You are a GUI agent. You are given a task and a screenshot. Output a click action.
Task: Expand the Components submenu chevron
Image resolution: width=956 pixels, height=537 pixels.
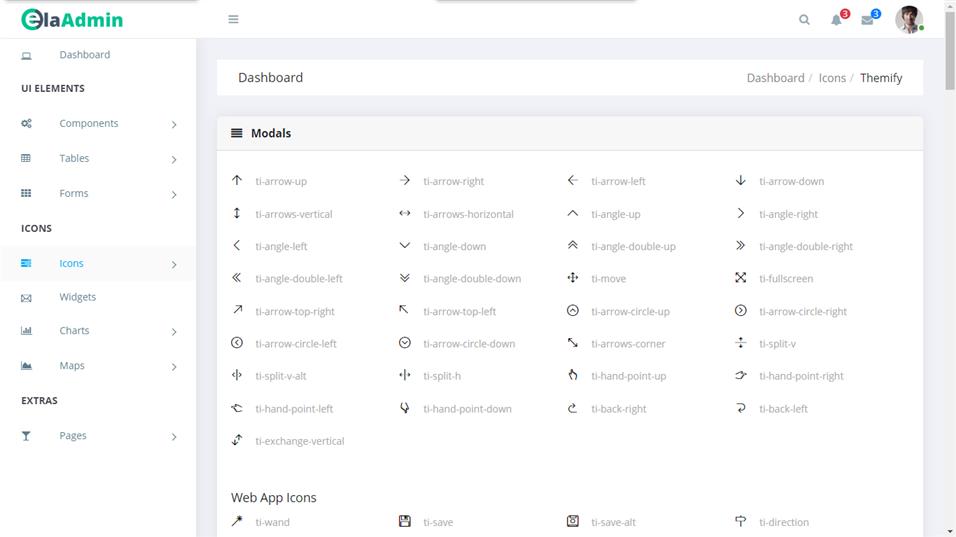174,124
